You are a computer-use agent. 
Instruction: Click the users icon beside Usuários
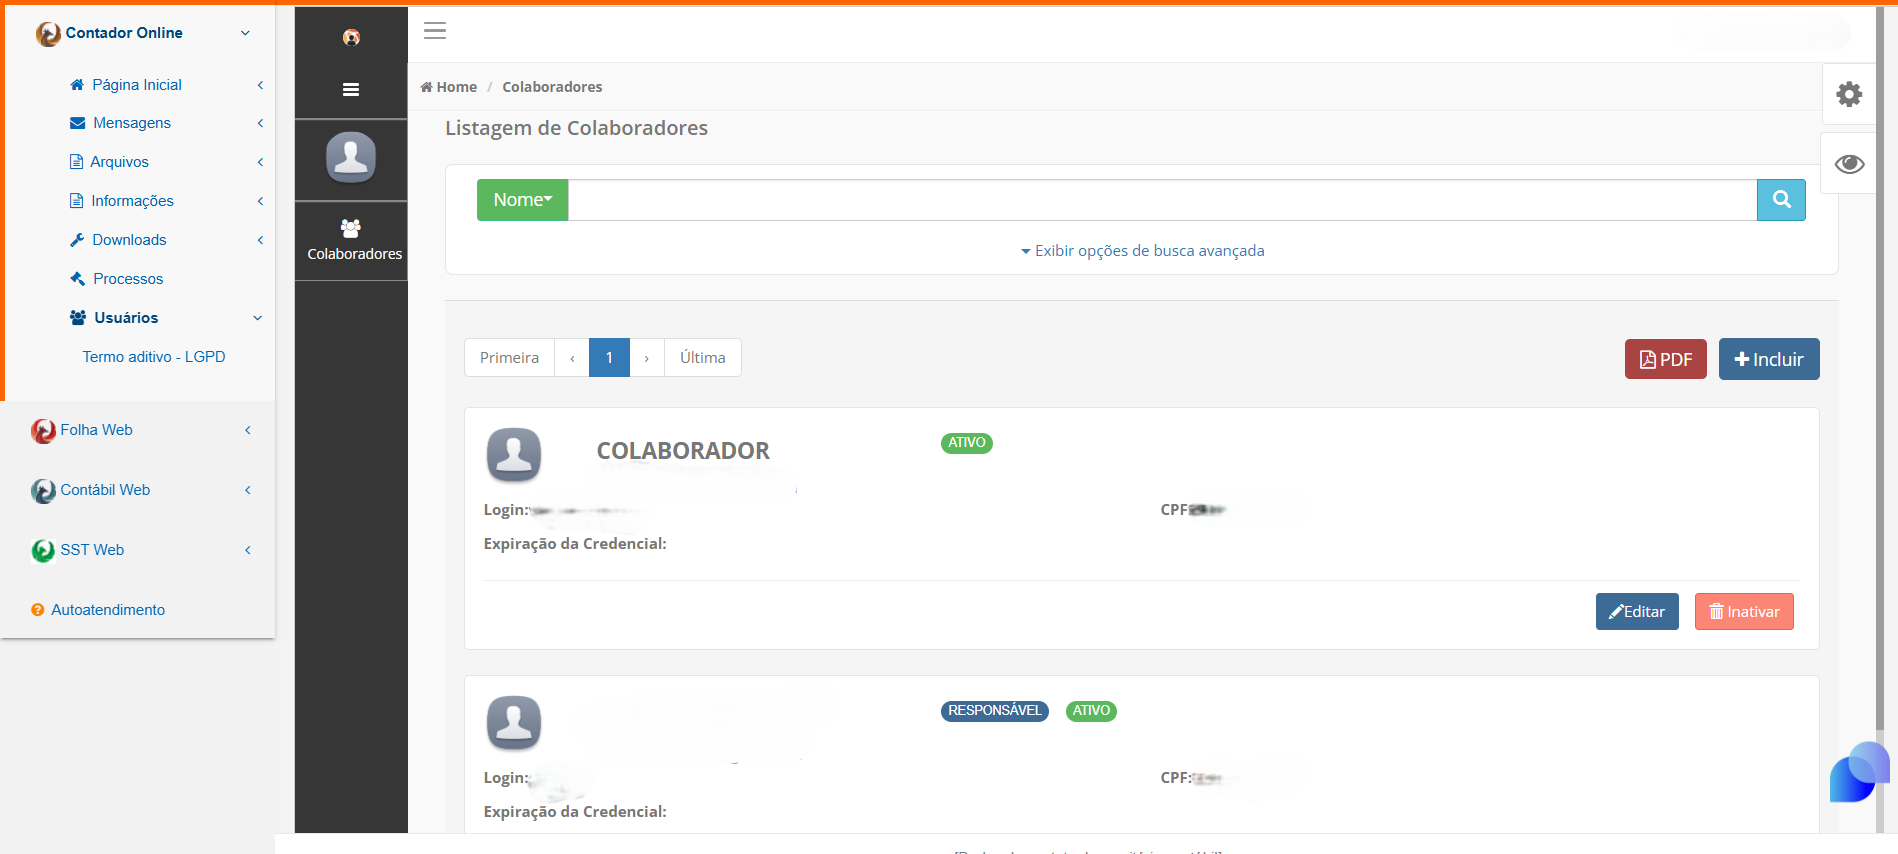(78, 318)
